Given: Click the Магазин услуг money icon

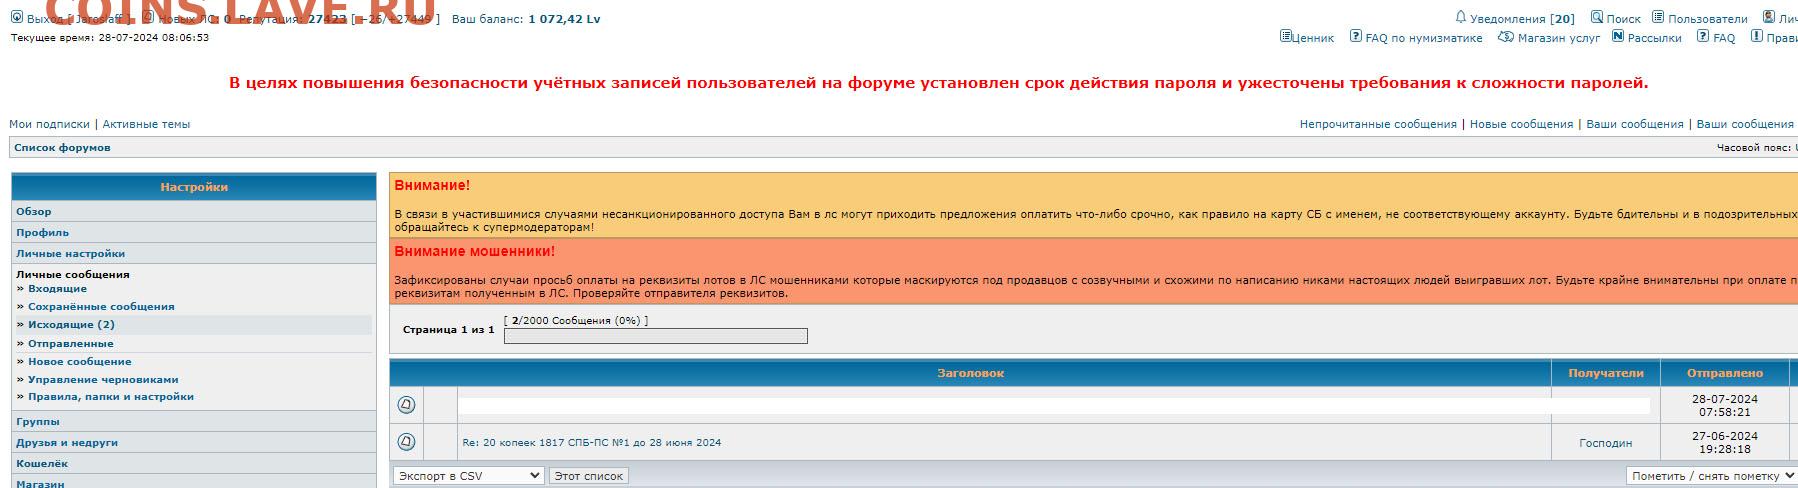Looking at the screenshot, I should click(1506, 37).
